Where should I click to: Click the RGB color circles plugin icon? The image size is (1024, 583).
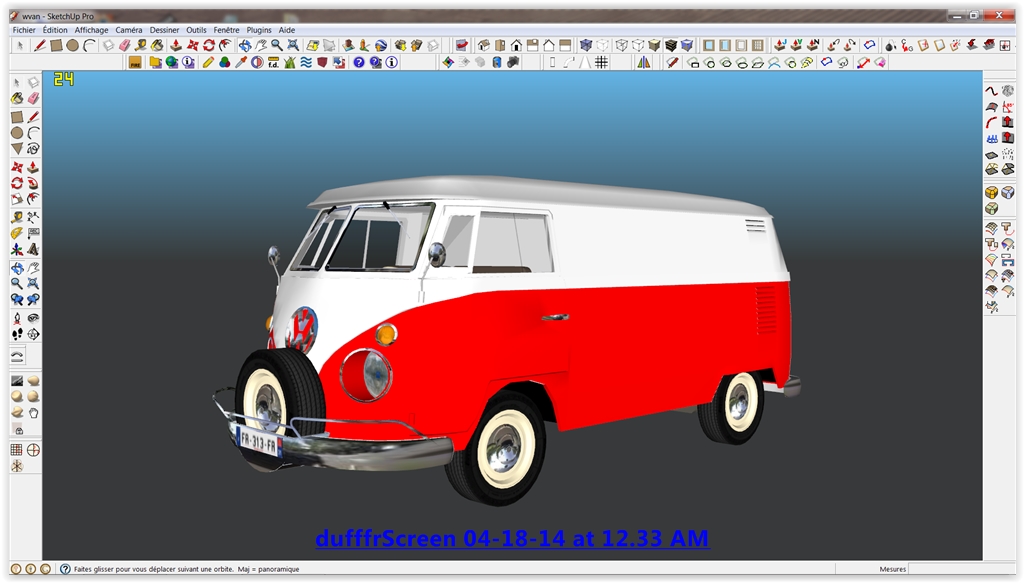224,62
